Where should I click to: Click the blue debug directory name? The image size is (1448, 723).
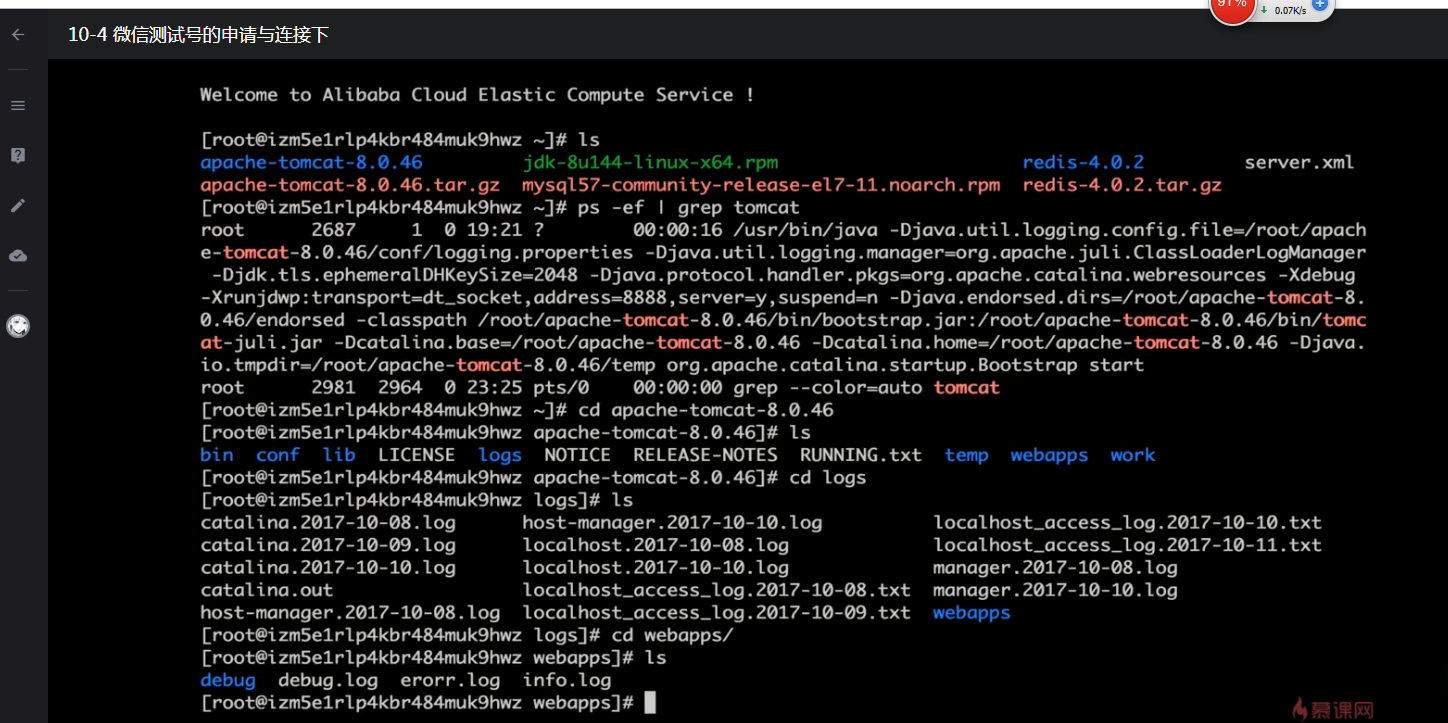(x=228, y=681)
